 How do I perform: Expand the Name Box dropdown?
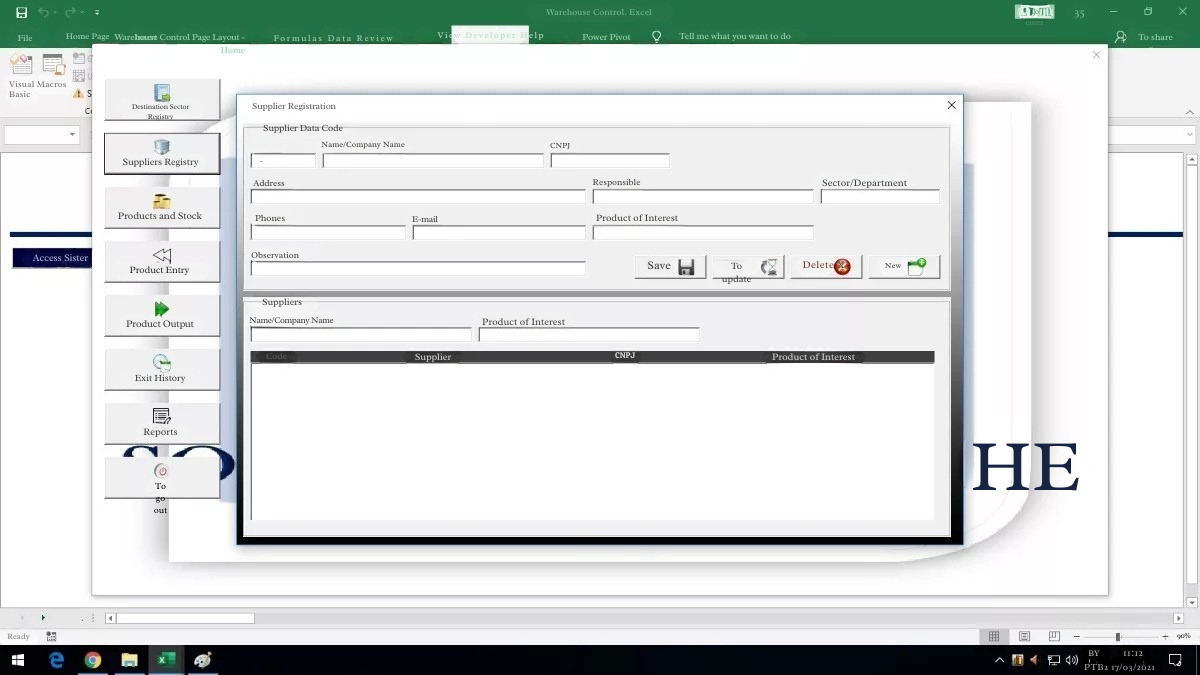pyautogui.click(x=72, y=135)
